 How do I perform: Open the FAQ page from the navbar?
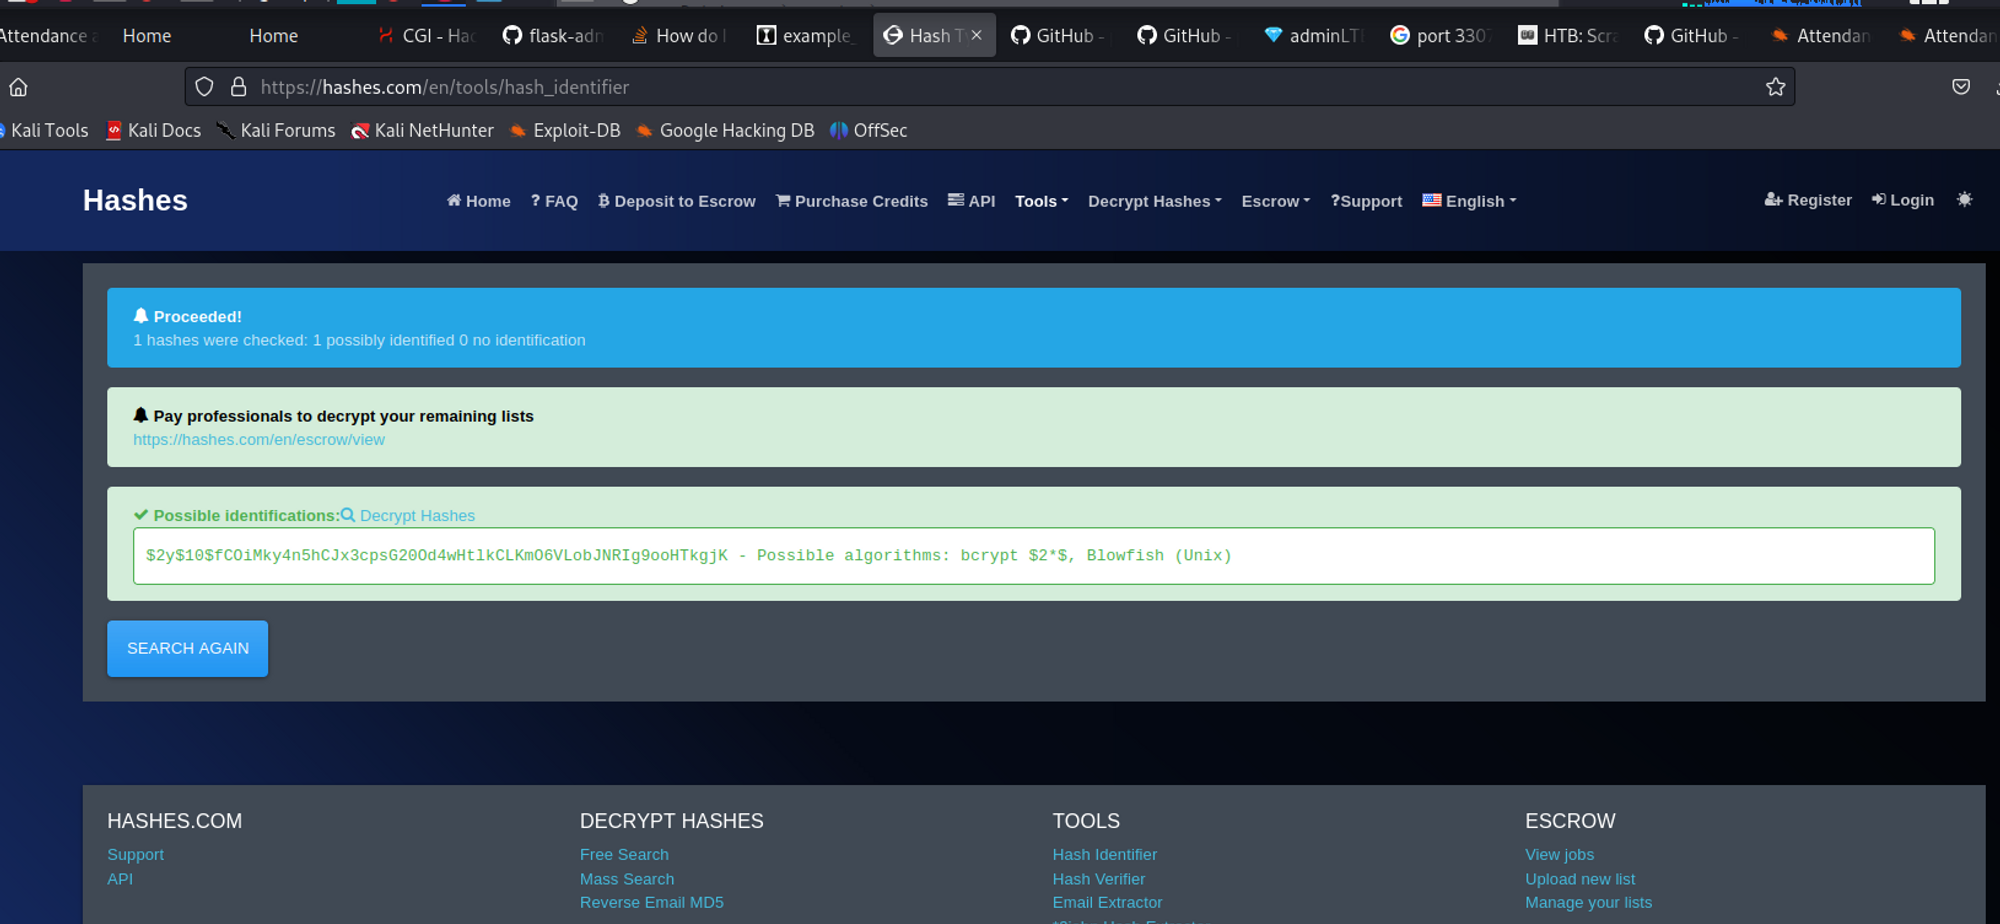click(x=554, y=201)
